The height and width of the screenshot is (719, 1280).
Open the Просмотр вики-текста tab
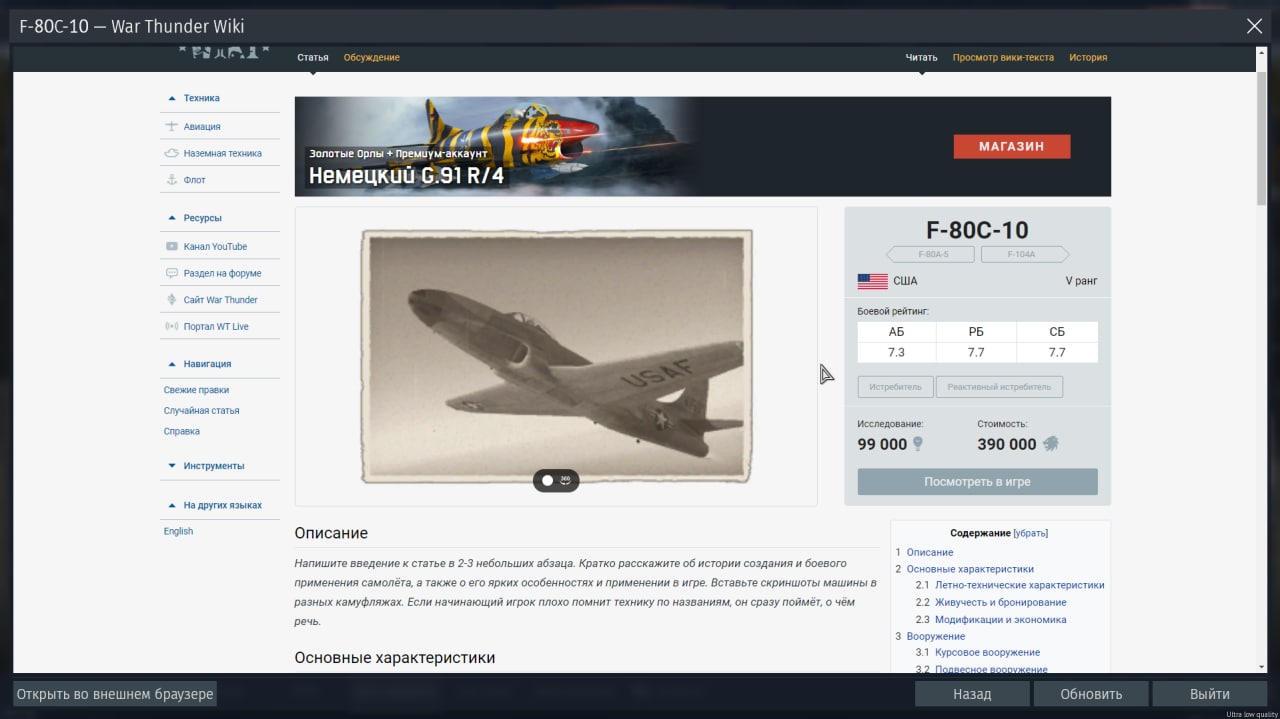tap(1003, 57)
